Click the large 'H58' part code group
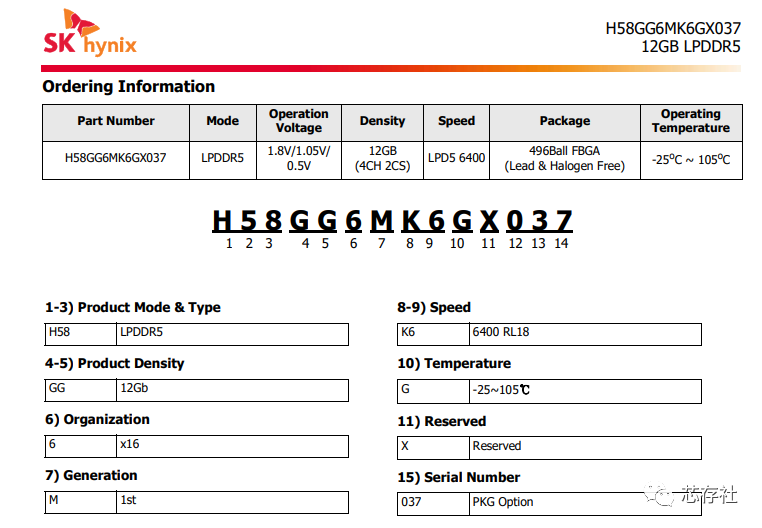Image resolution: width=762 pixels, height=528 pixels. pyautogui.click(x=247, y=221)
